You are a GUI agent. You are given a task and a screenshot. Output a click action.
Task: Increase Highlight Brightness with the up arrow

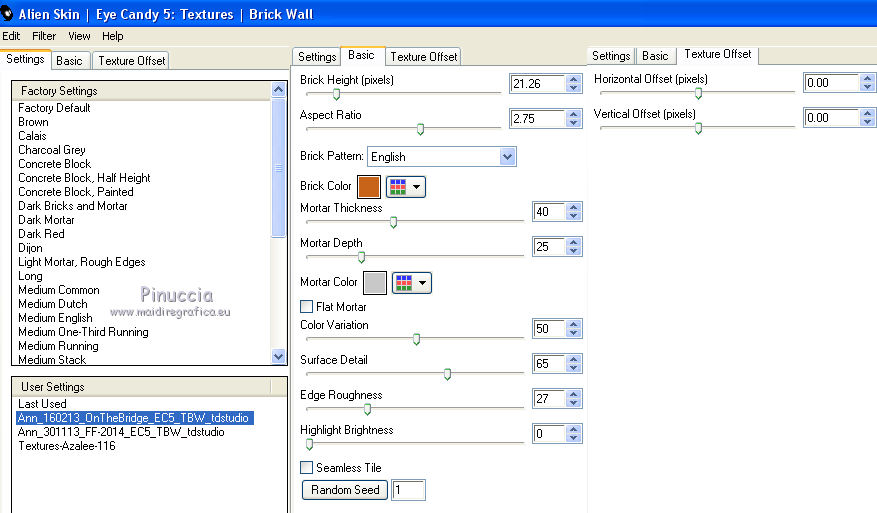(573, 430)
